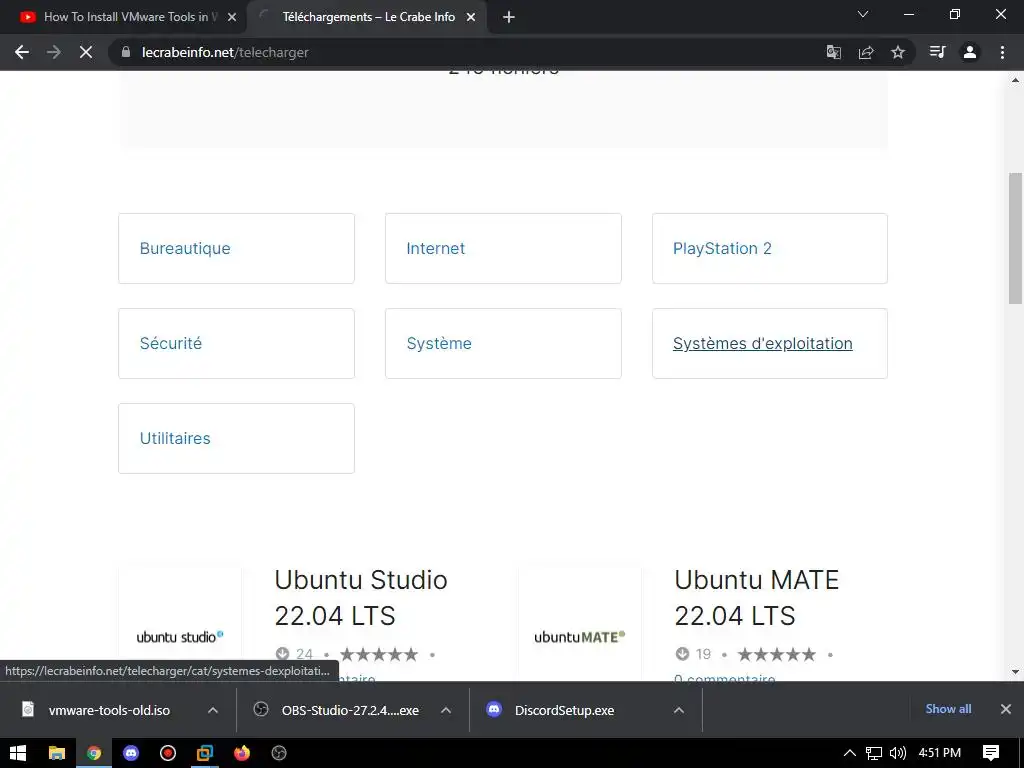The image size is (1024, 768).
Task: Open the vmware-tools-old.iso download
Action: click(109, 710)
